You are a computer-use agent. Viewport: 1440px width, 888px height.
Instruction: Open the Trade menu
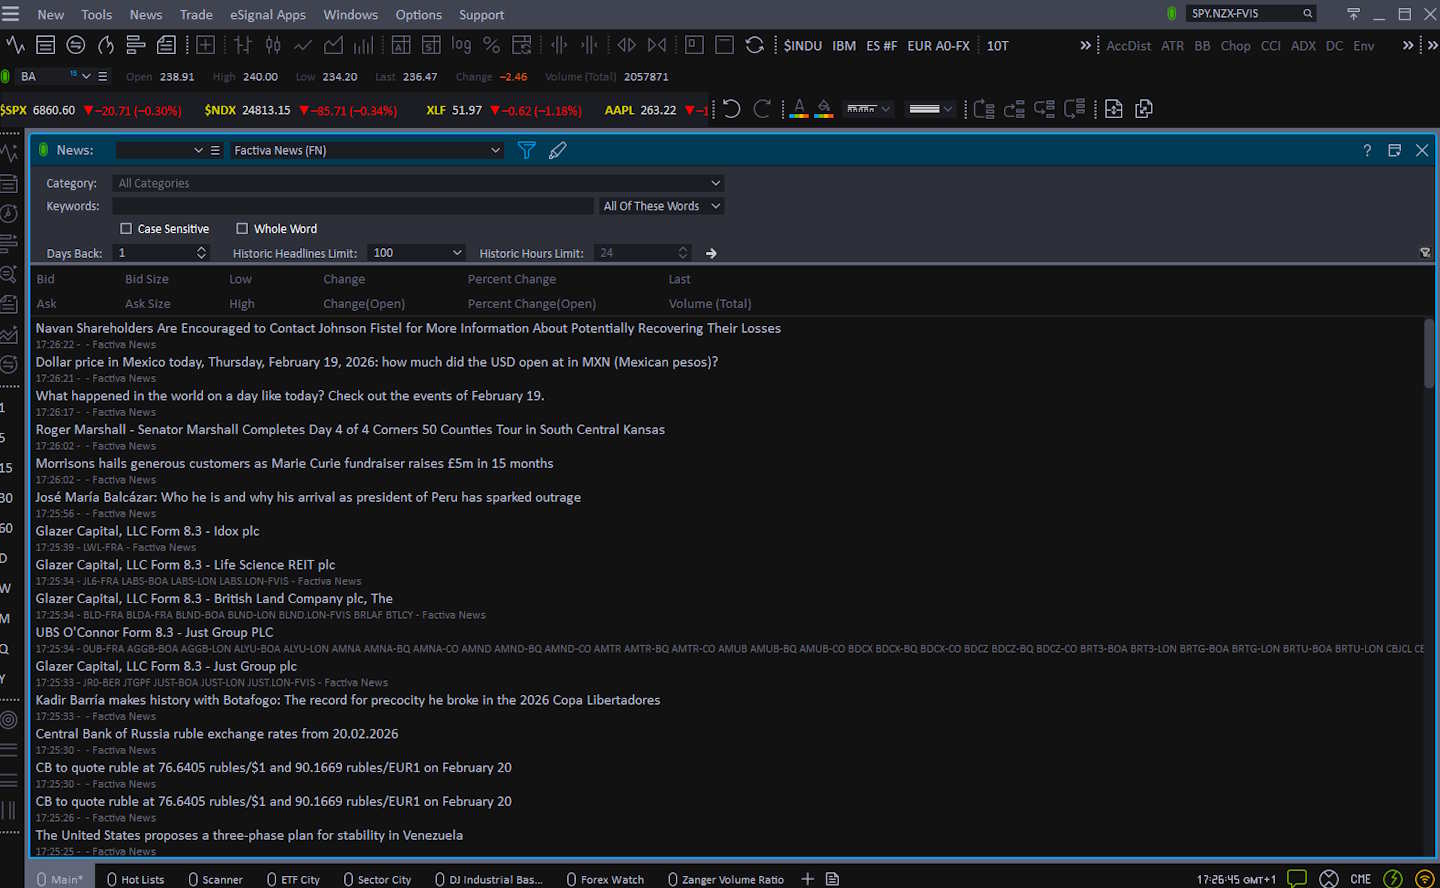tap(196, 15)
